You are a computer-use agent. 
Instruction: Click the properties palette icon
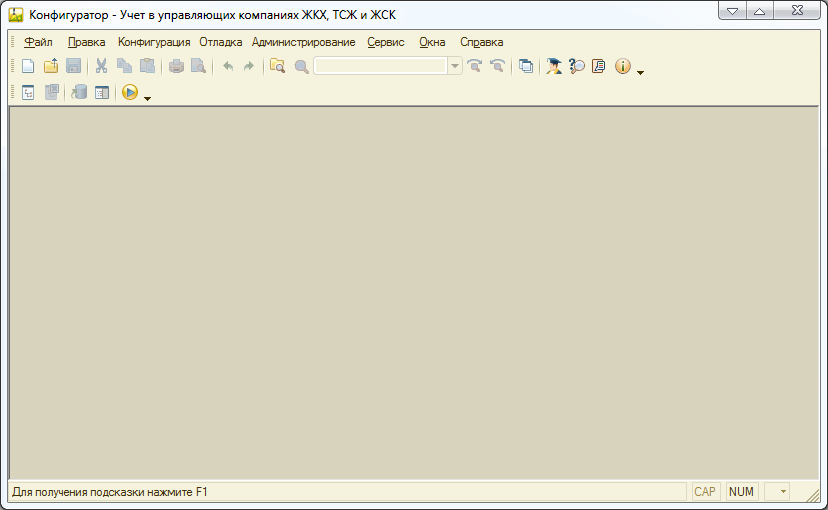tap(102, 92)
